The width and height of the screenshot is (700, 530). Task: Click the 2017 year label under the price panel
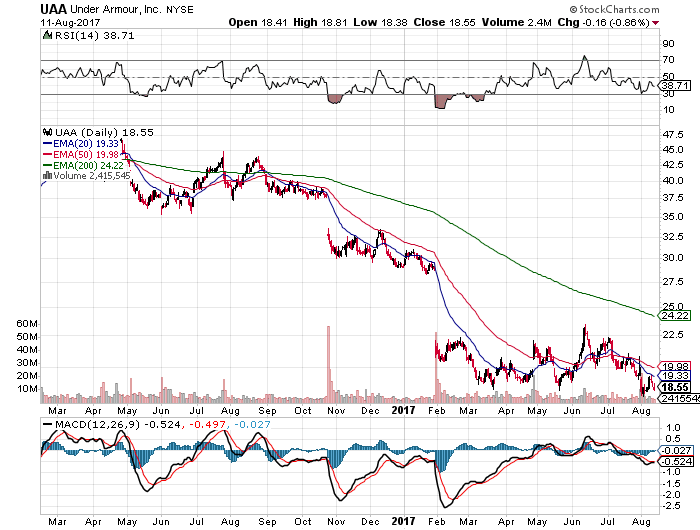pyautogui.click(x=403, y=410)
